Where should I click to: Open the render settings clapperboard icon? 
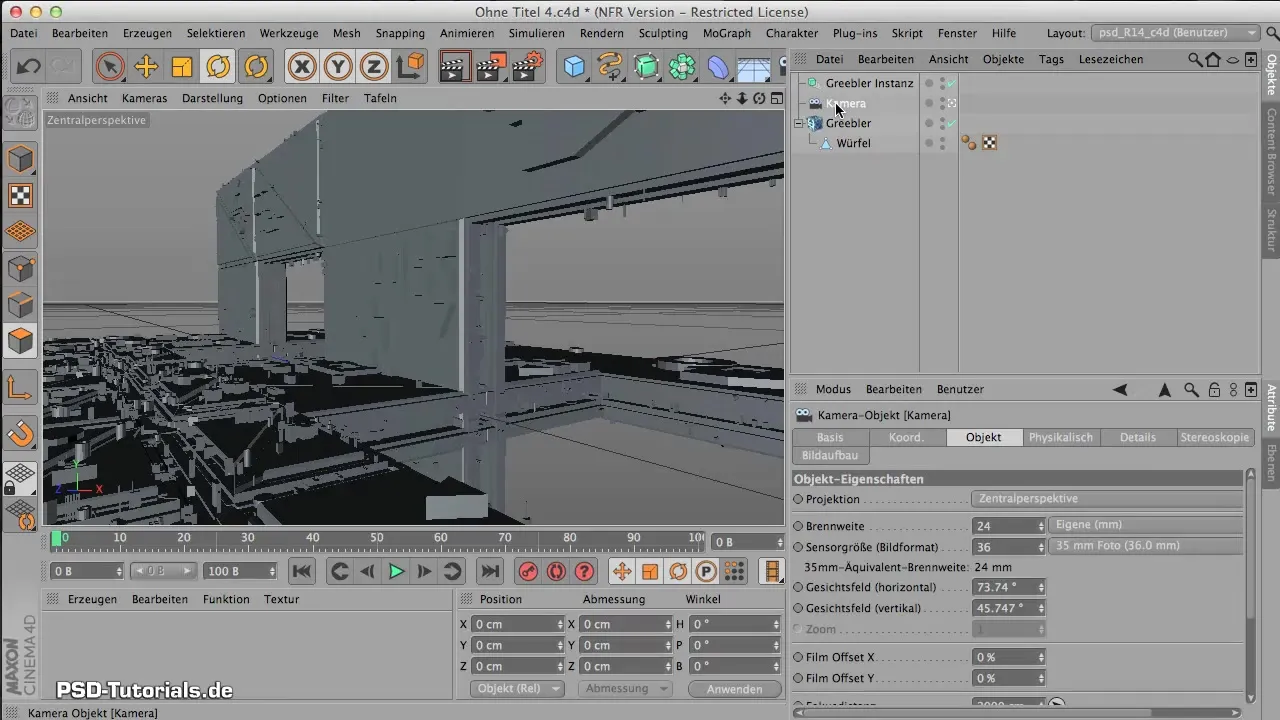tap(527, 67)
